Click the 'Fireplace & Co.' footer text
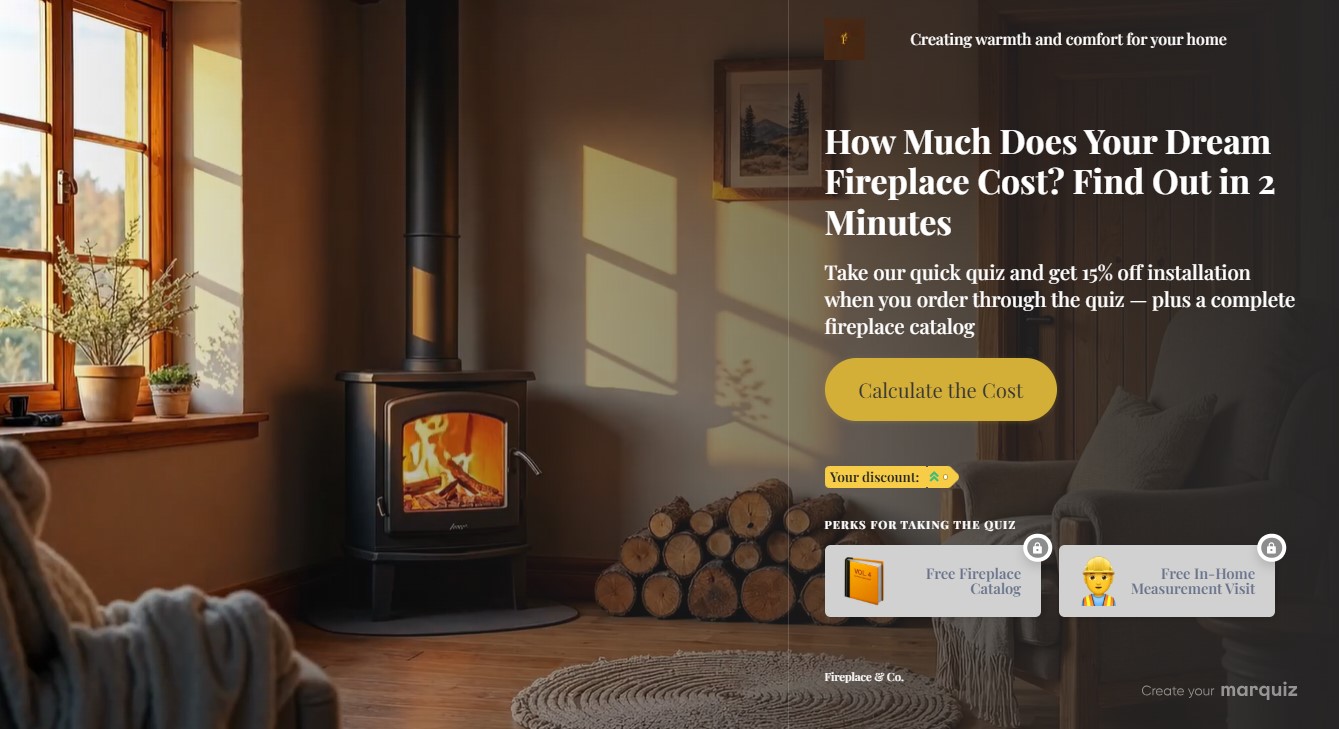The image size is (1339, 729). (x=864, y=677)
